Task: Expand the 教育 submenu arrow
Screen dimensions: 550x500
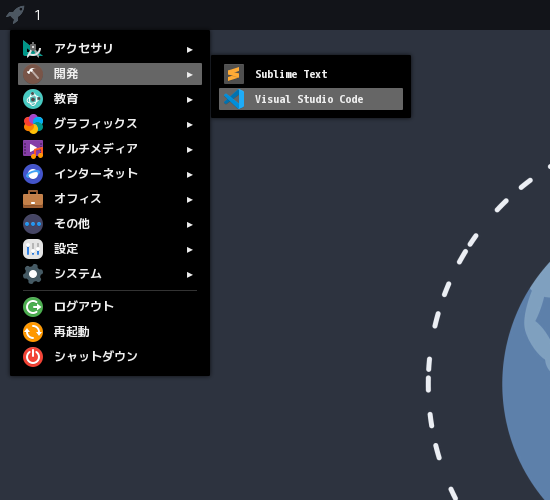Action: (189, 100)
